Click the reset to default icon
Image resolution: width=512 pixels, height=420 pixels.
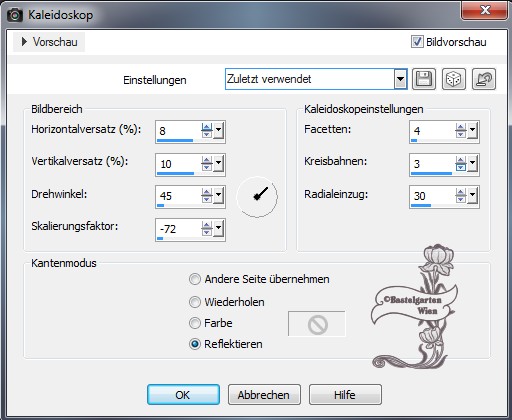coord(484,79)
